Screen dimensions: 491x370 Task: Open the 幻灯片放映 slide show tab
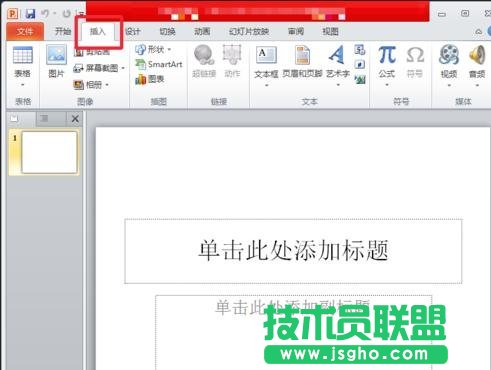pos(249,32)
